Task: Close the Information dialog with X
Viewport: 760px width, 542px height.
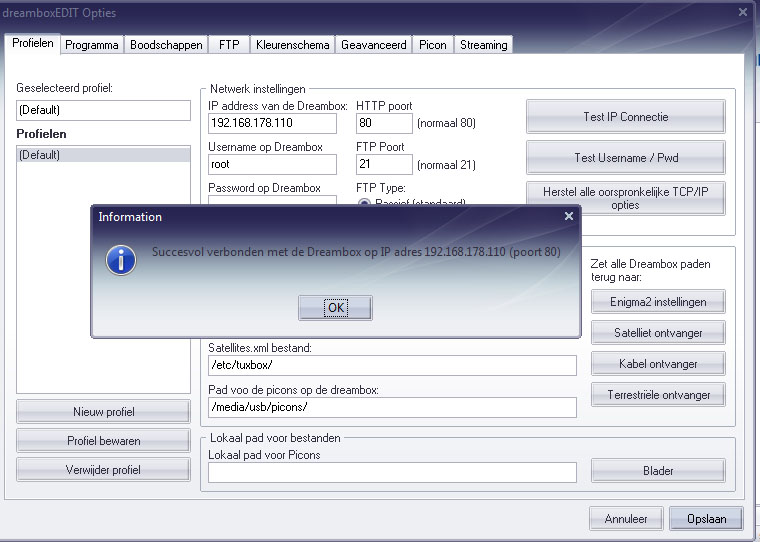Action: click(x=569, y=216)
